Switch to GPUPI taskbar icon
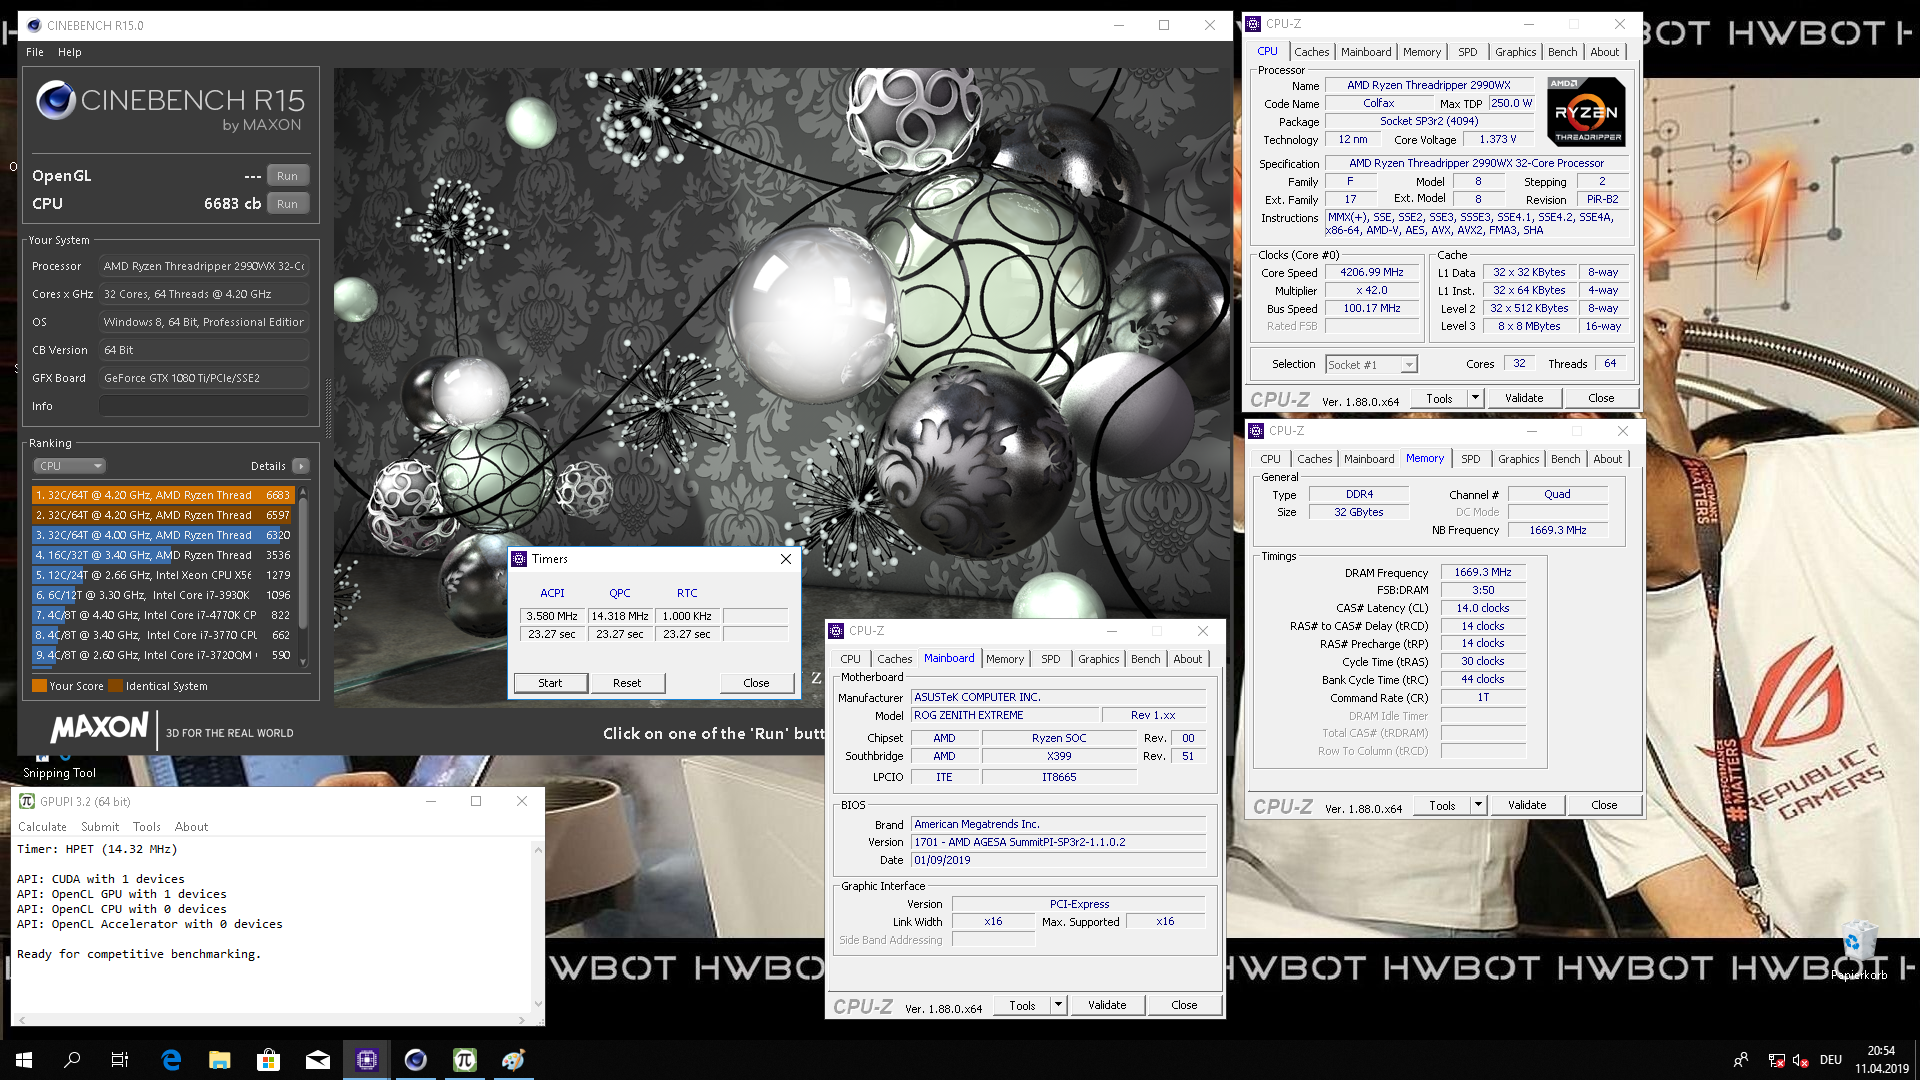This screenshot has width=1920, height=1080. (465, 1060)
